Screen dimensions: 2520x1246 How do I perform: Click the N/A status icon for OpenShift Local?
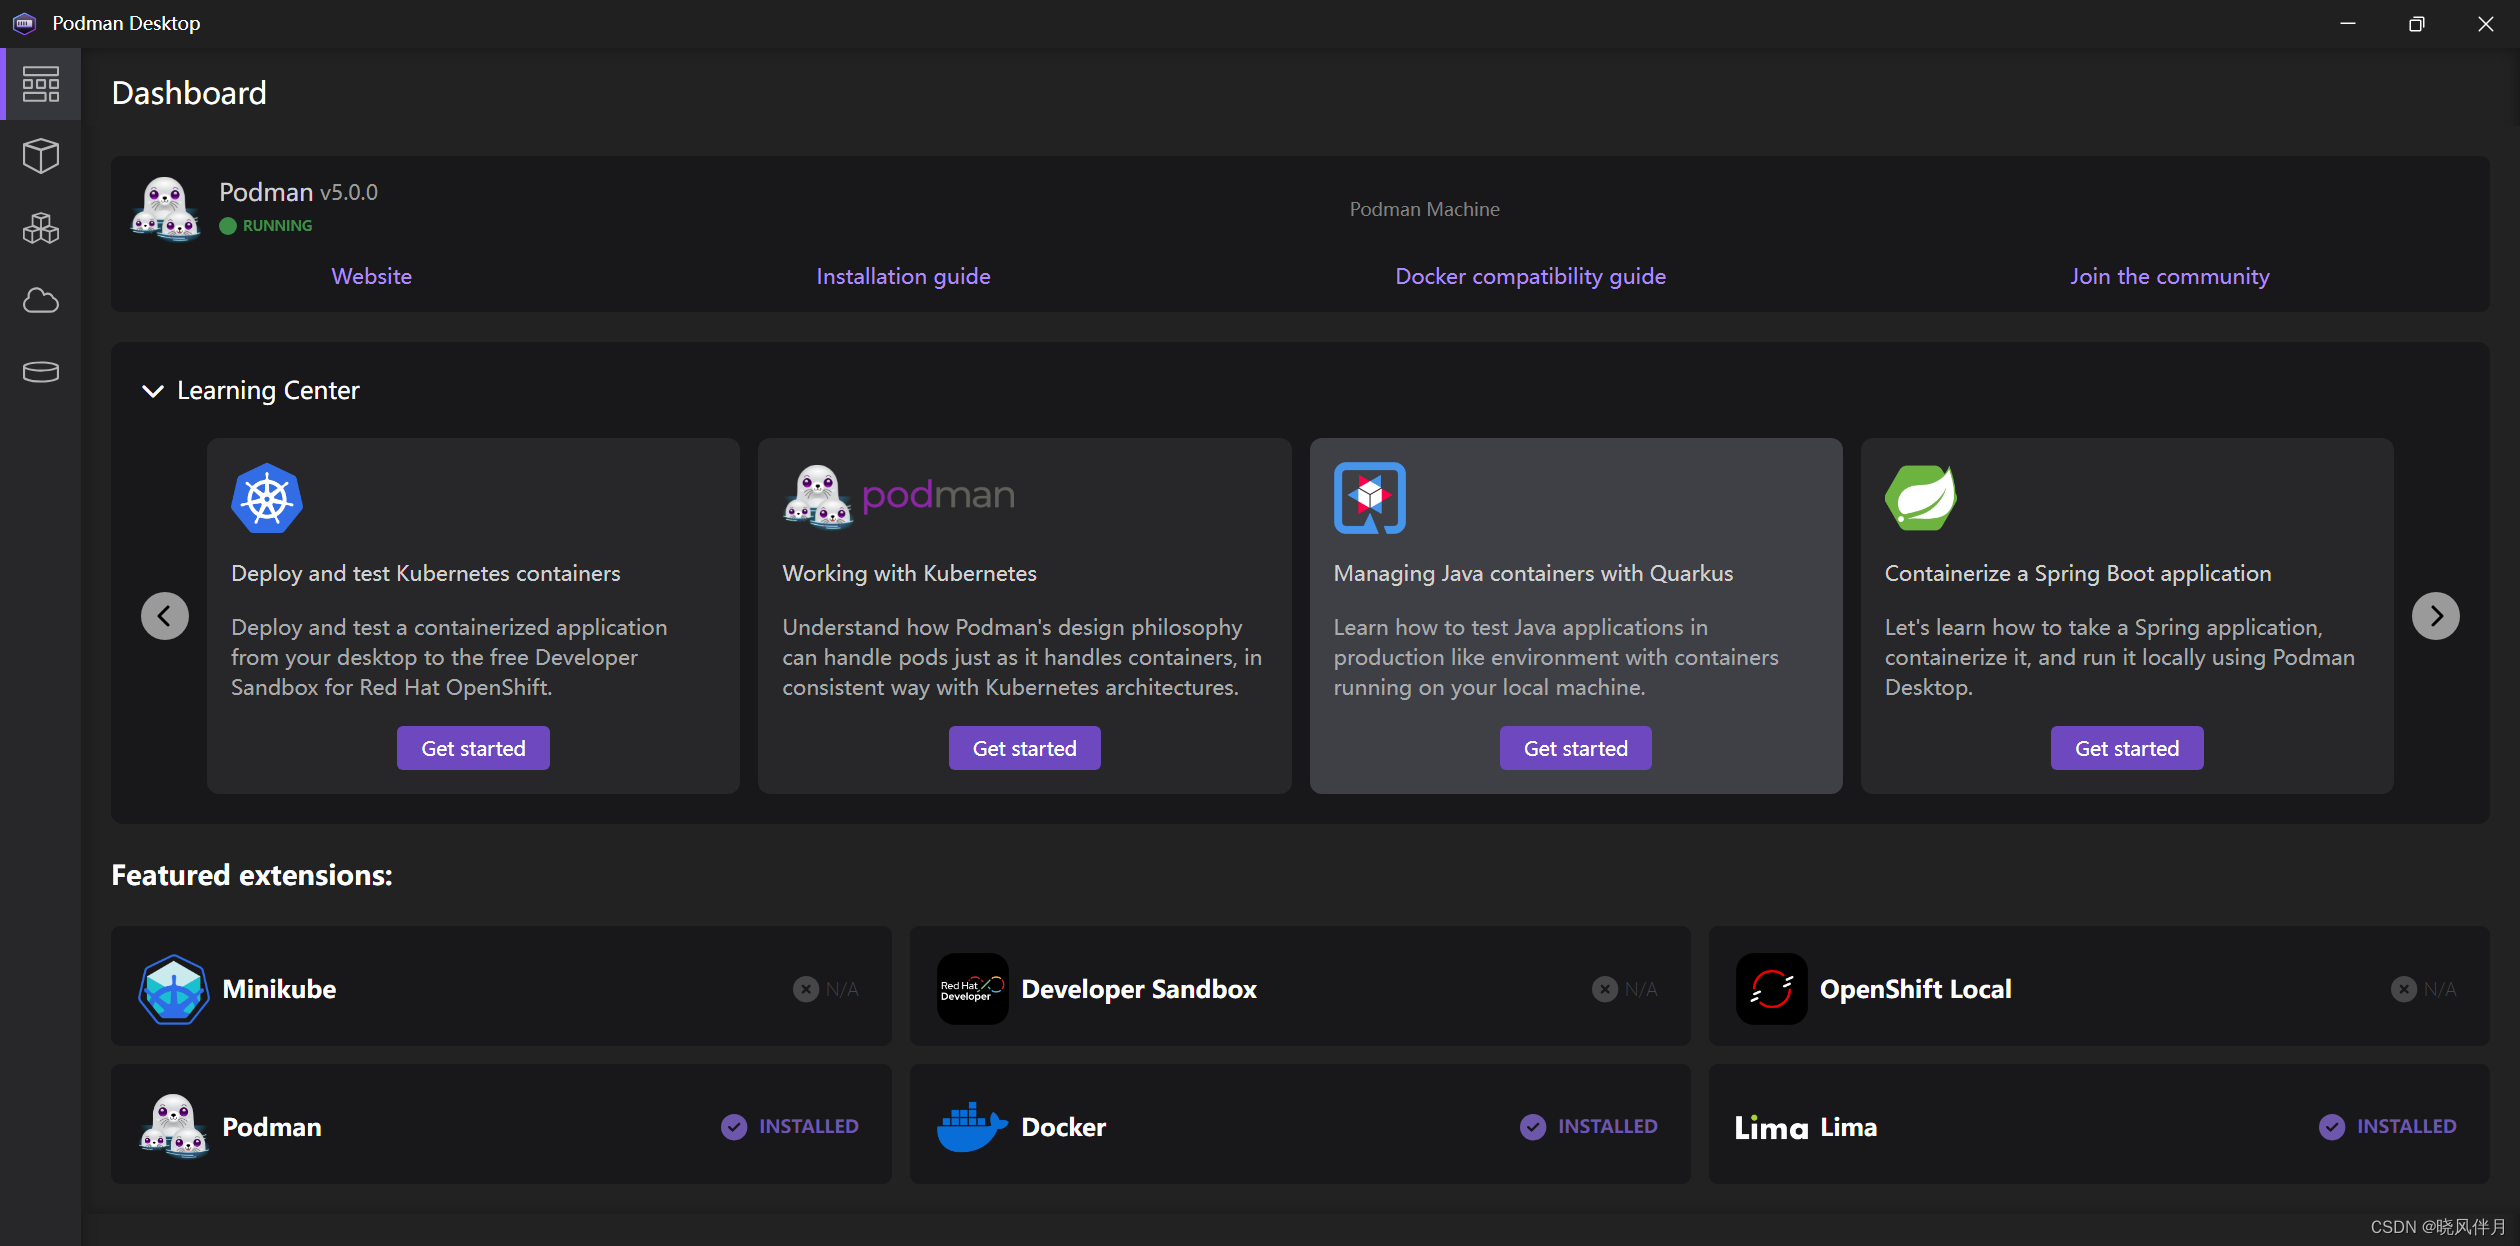coord(2404,989)
